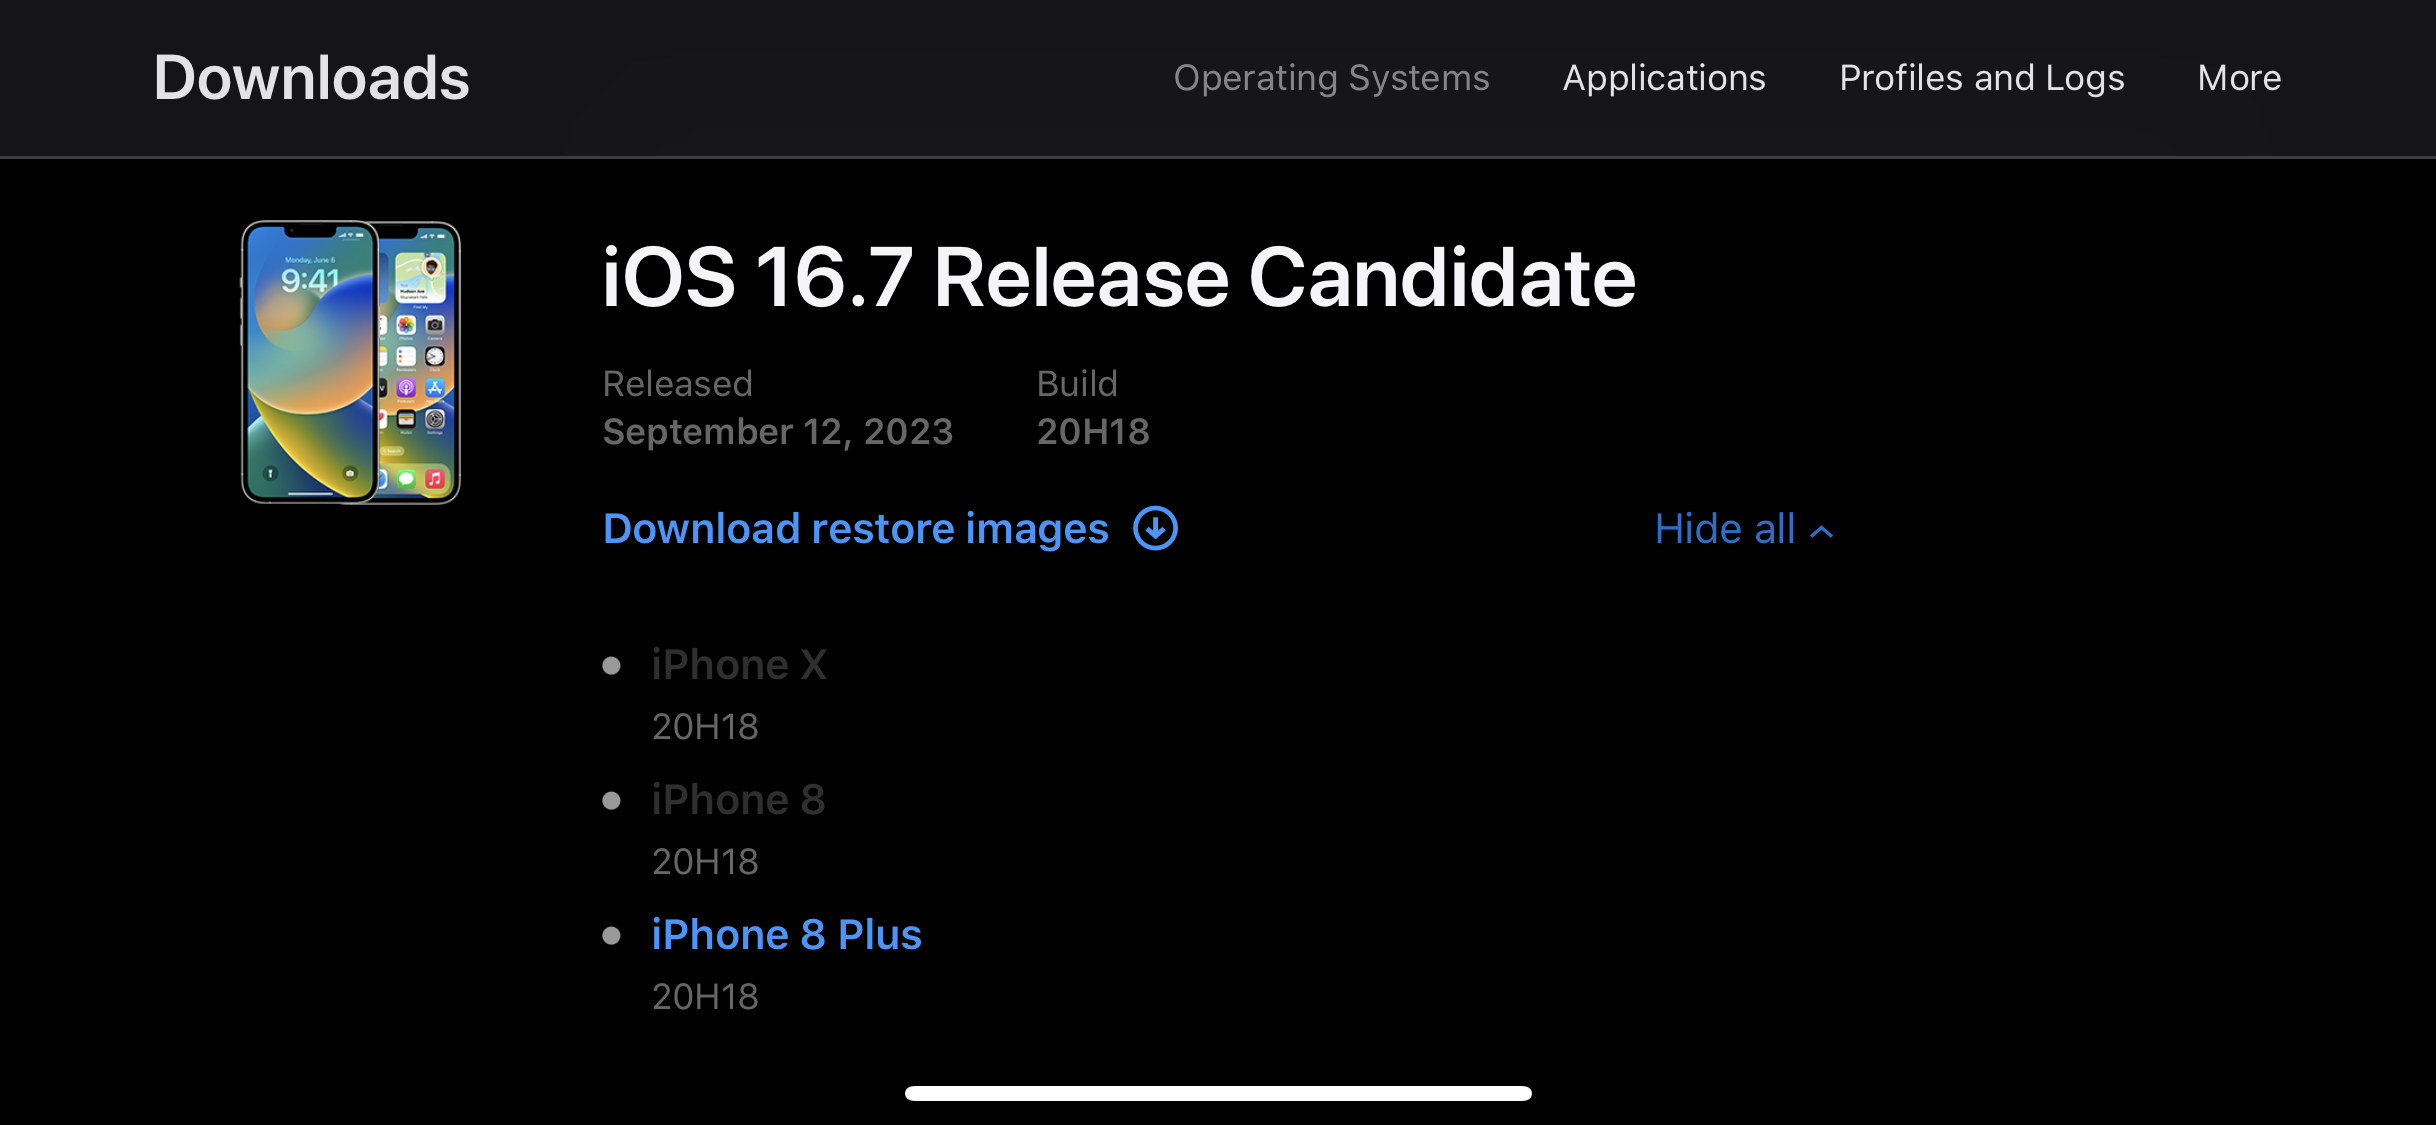This screenshot has height=1125, width=2436.
Task: Click the Downloads page title
Action: pyautogui.click(x=311, y=78)
